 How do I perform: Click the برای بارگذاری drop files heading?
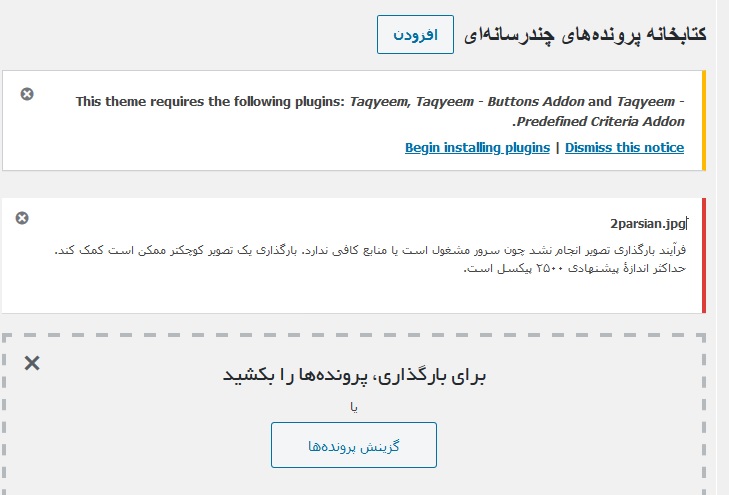coord(354,375)
